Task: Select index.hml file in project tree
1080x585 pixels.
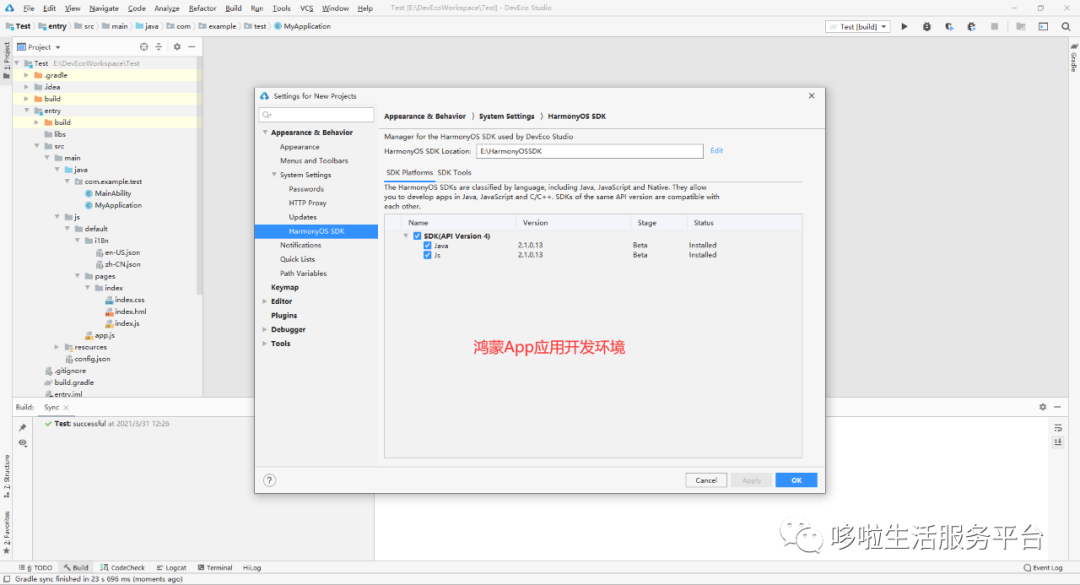Action: 130,311
